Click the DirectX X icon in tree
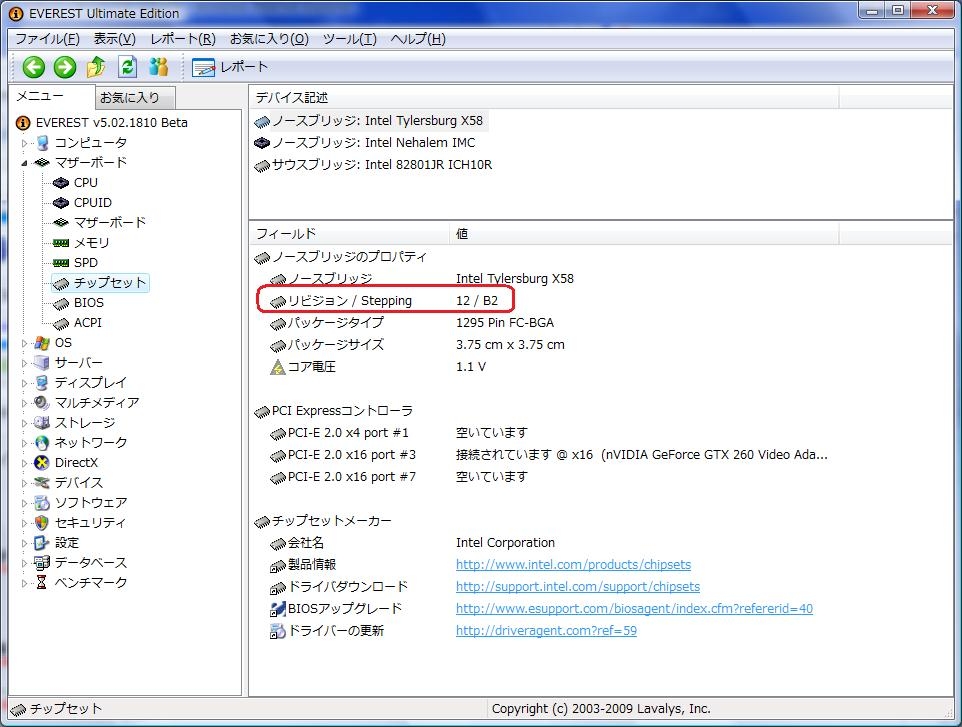 pos(41,463)
